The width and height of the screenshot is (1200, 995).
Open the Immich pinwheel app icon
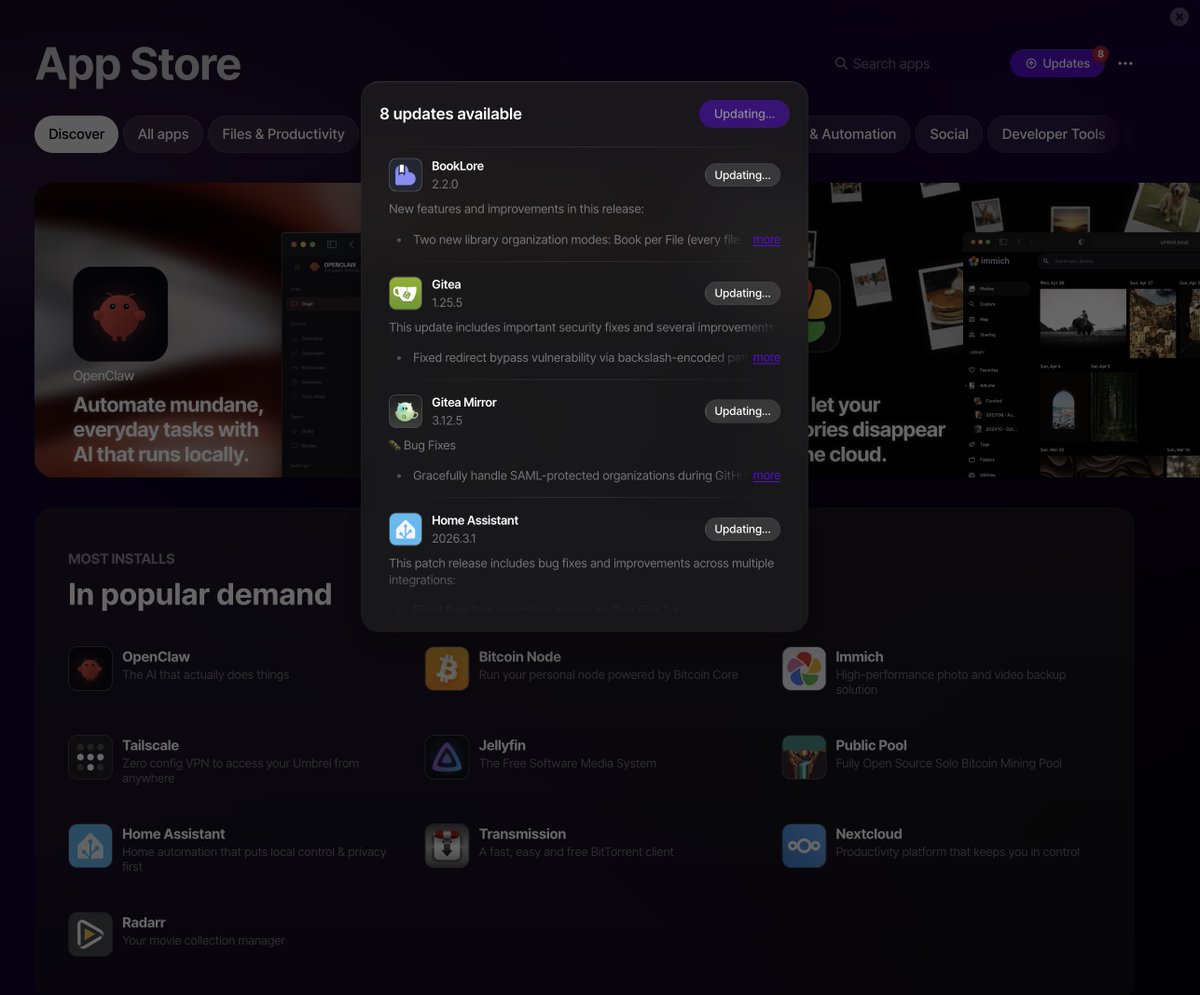[x=804, y=669]
